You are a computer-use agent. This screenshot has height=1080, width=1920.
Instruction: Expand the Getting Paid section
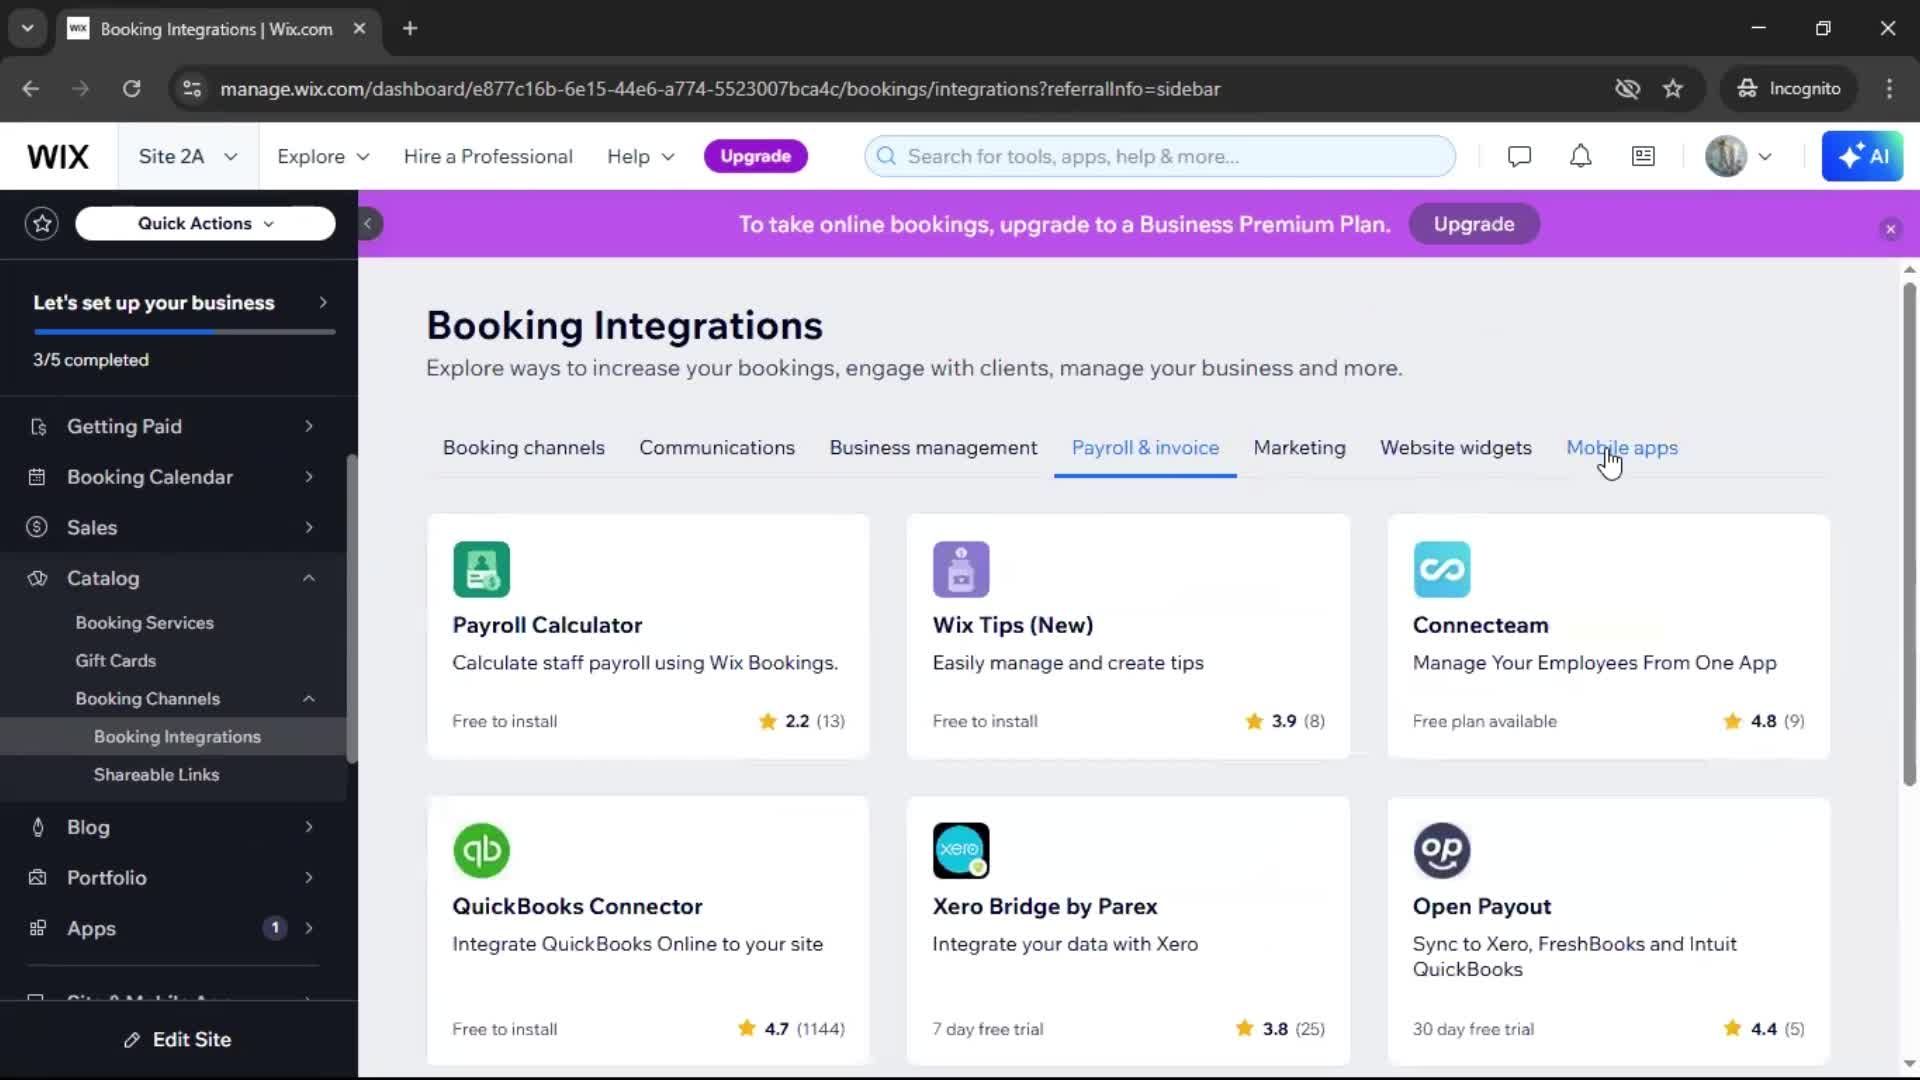click(309, 427)
